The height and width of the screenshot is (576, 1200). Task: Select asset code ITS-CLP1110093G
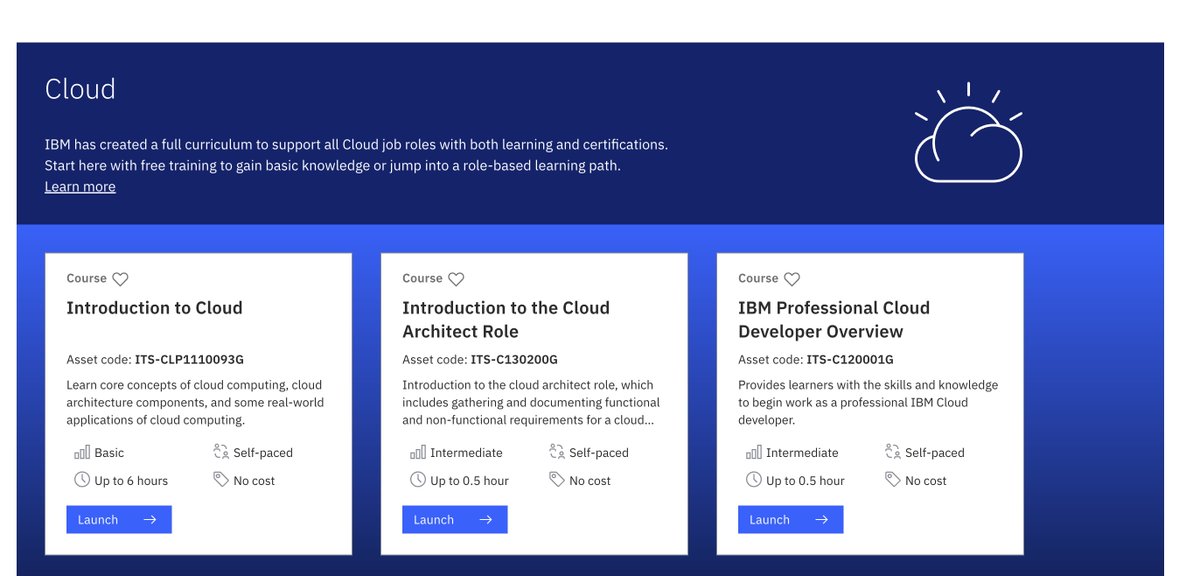pos(190,360)
